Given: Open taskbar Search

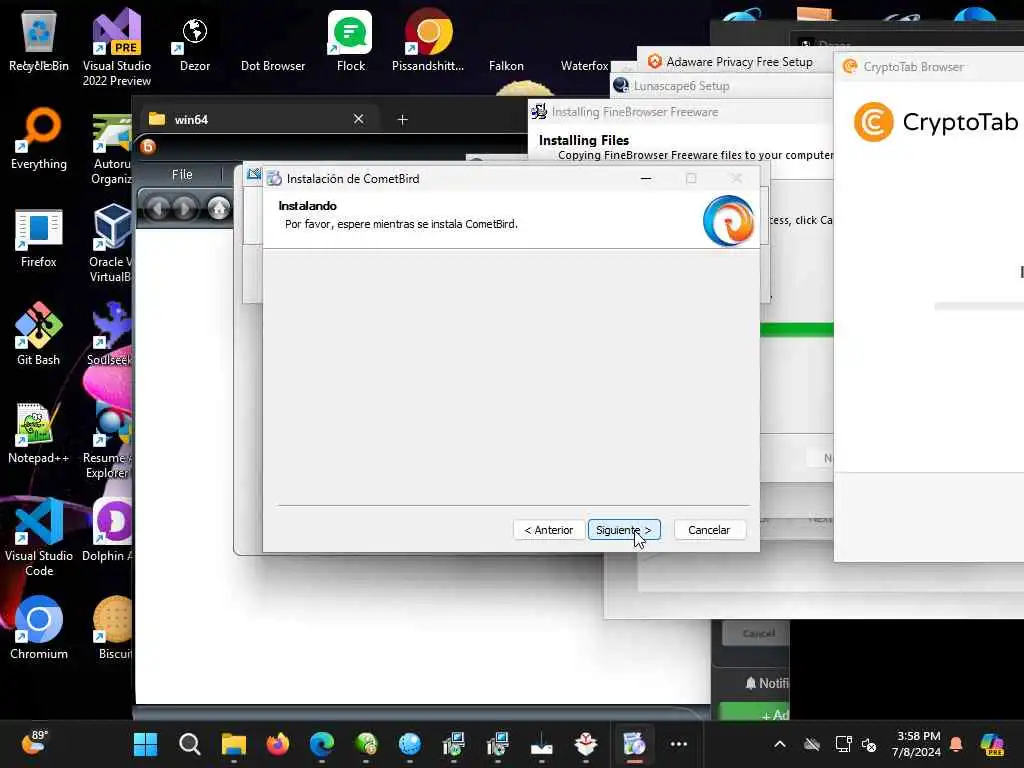Looking at the screenshot, I should coord(189,744).
